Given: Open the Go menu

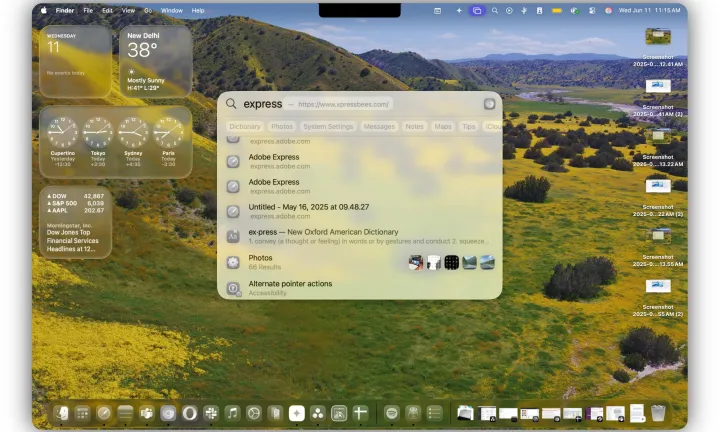Looking at the screenshot, I should pyautogui.click(x=148, y=10).
